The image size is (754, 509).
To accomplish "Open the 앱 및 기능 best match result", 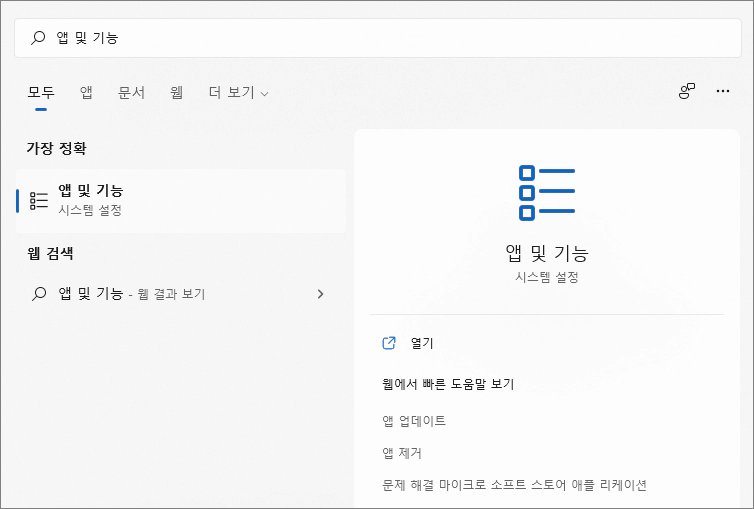I will pos(181,201).
